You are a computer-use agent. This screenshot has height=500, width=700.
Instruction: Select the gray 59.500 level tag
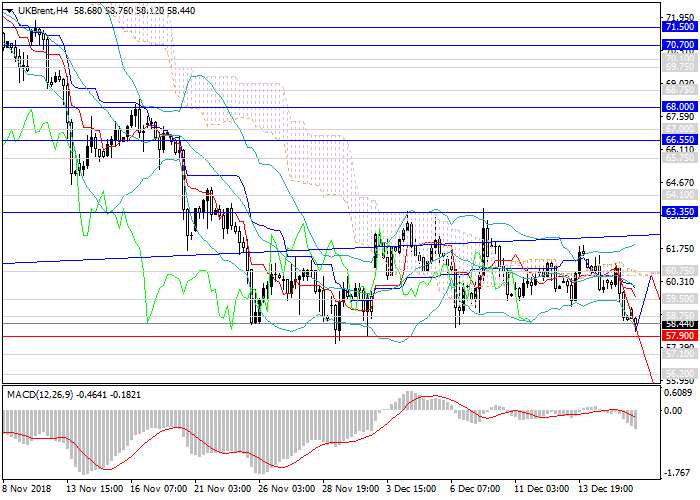click(680, 299)
